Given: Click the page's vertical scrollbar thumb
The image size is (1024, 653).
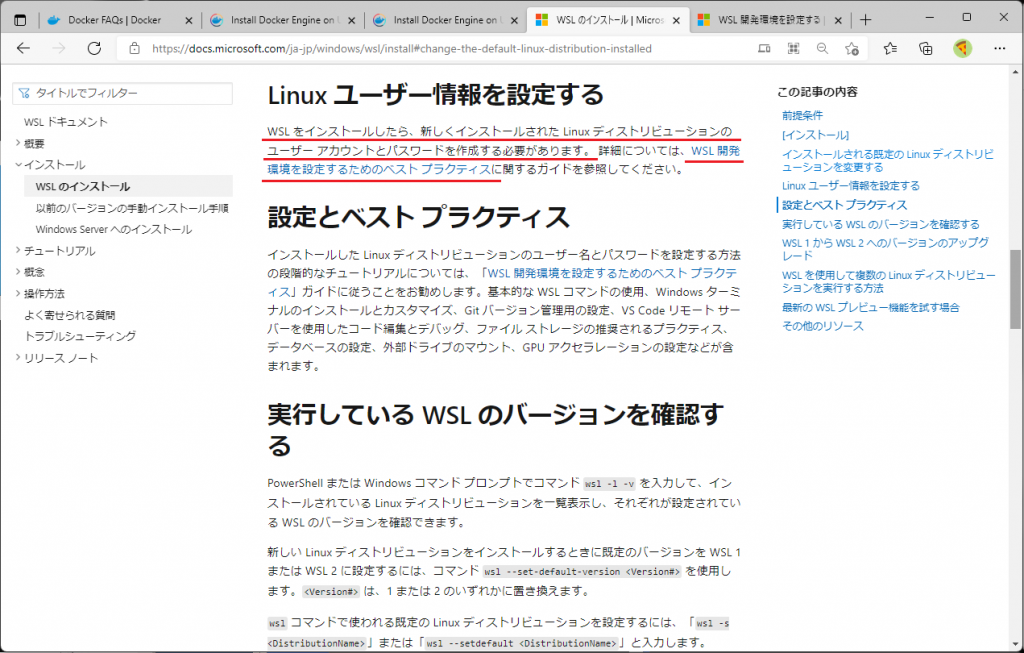Looking at the screenshot, I should click(1016, 289).
